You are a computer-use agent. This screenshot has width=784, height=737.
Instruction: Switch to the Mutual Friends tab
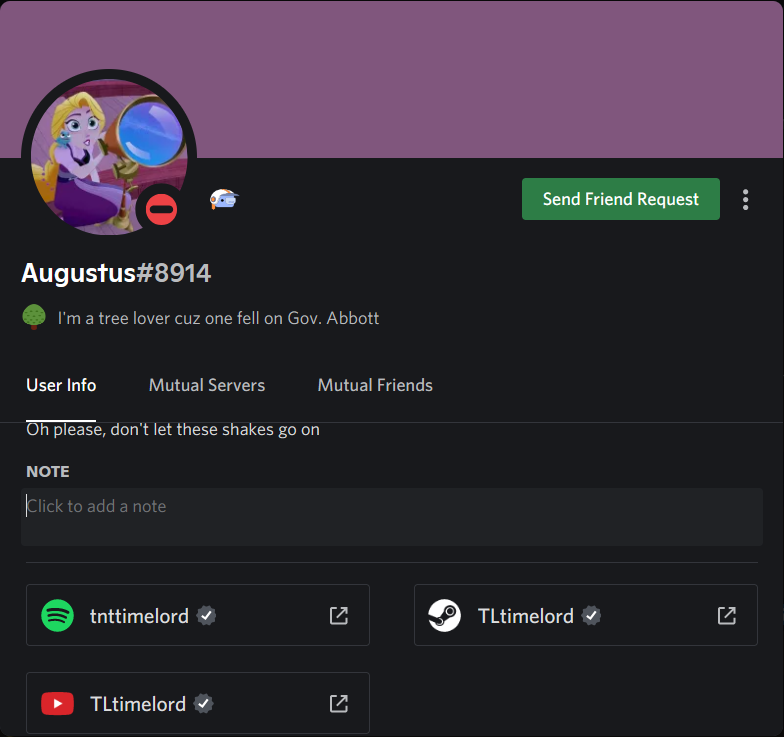[375, 385]
